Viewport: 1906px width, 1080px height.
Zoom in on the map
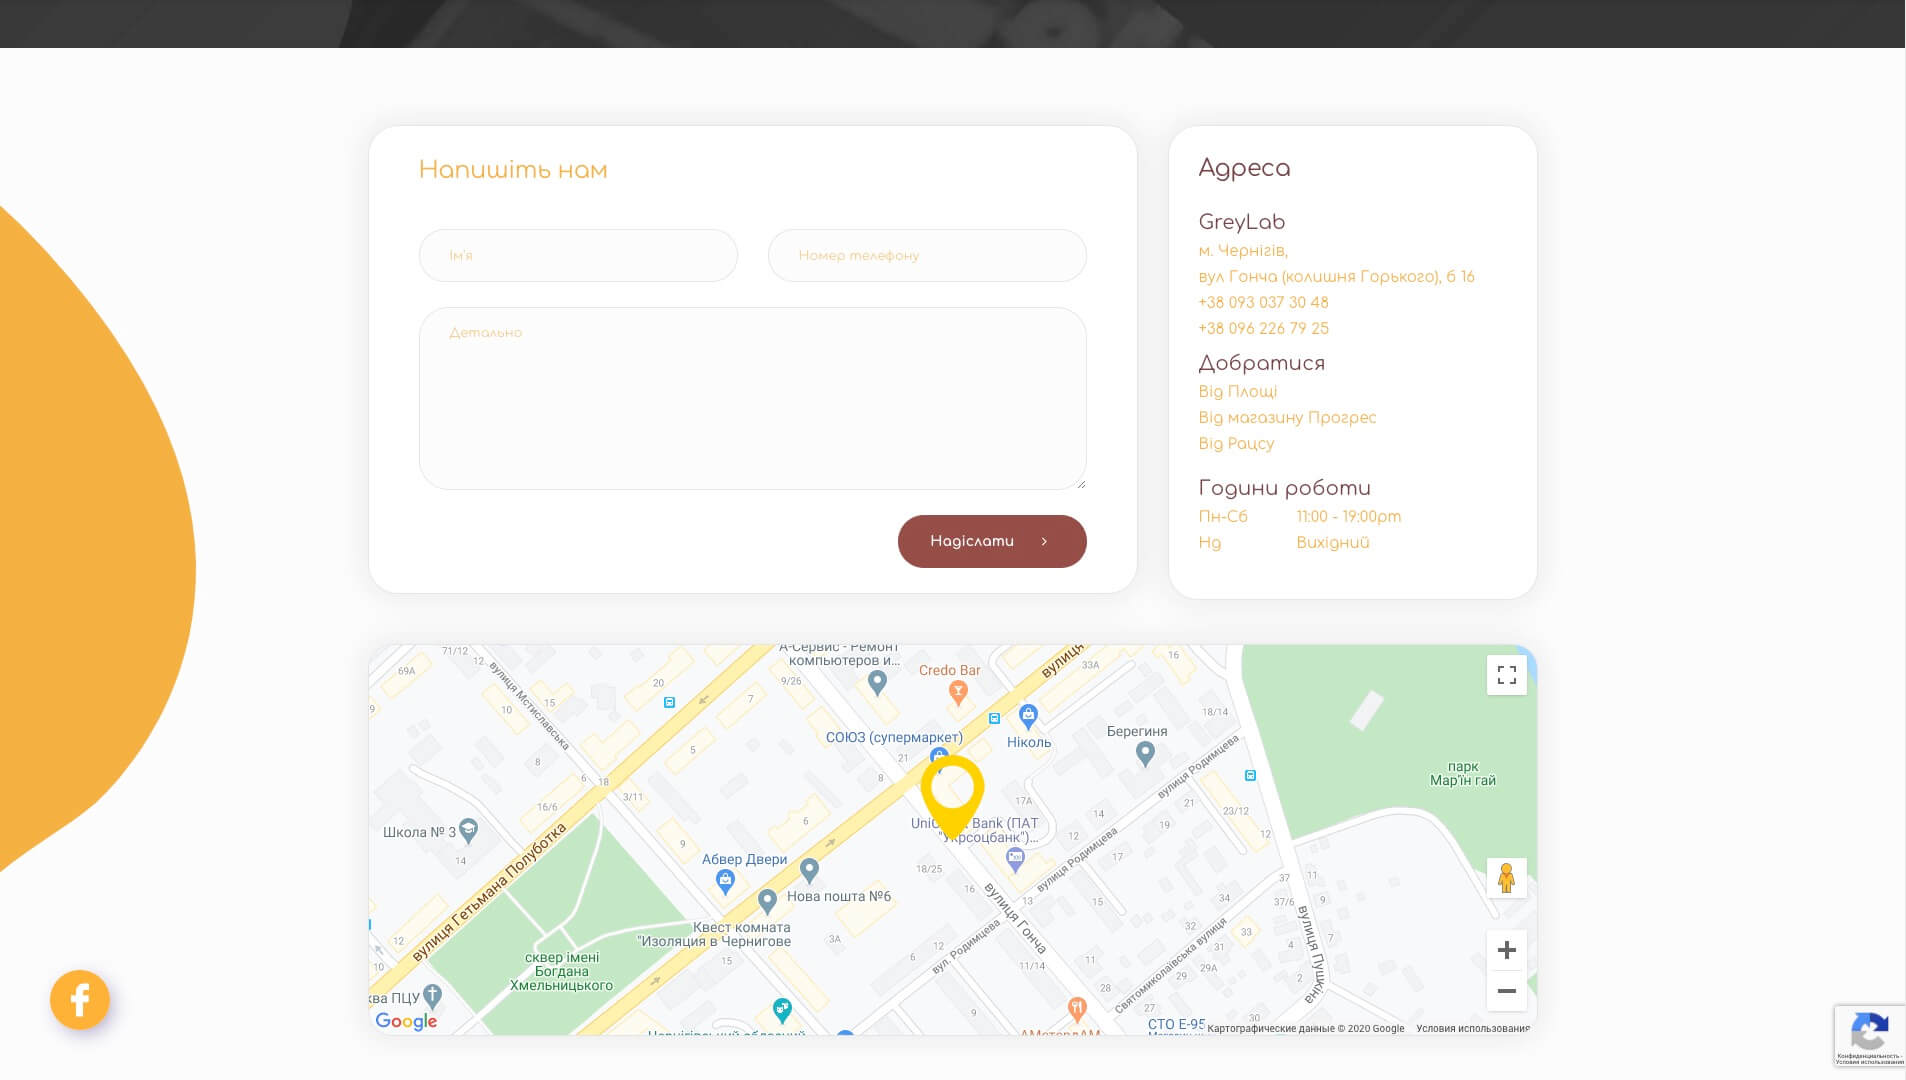[x=1506, y=950]
